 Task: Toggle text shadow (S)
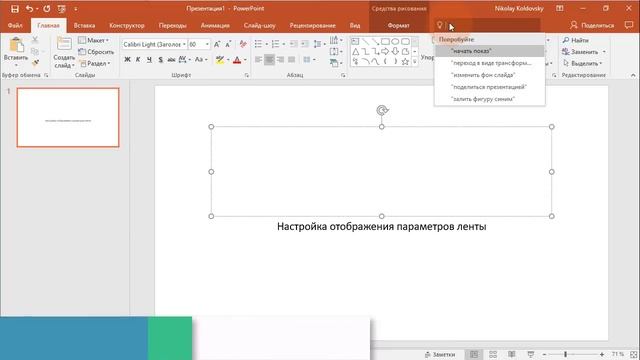point(160,60)
